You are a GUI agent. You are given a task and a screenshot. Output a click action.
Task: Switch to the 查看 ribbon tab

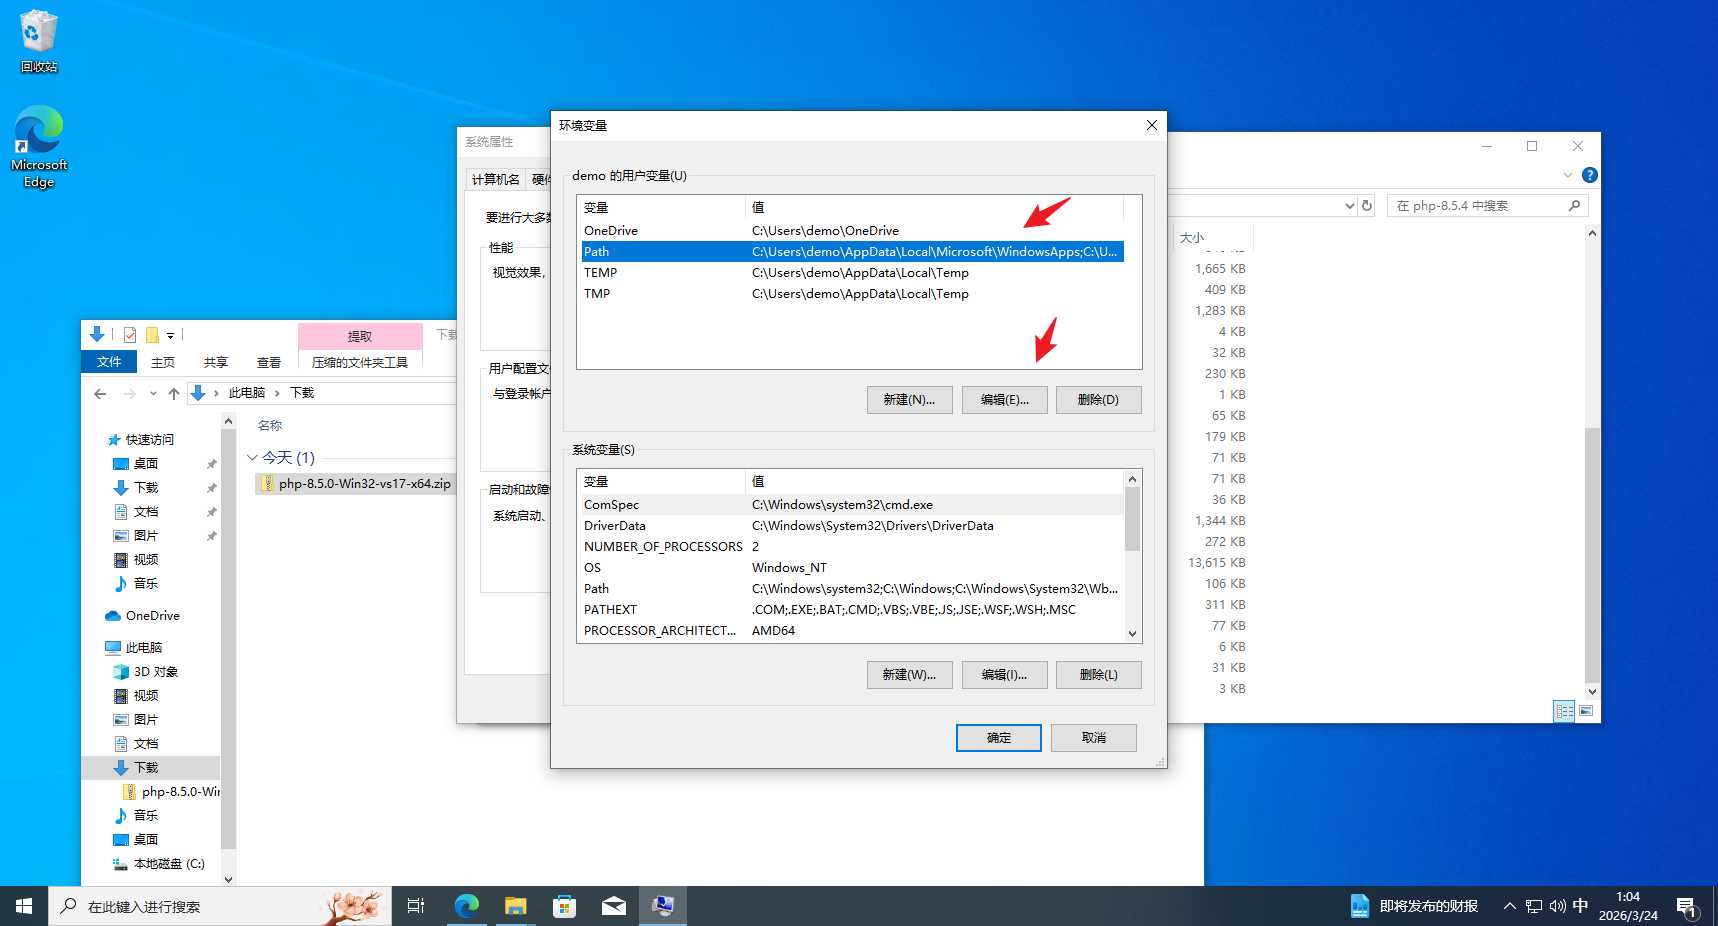(268, 362)
